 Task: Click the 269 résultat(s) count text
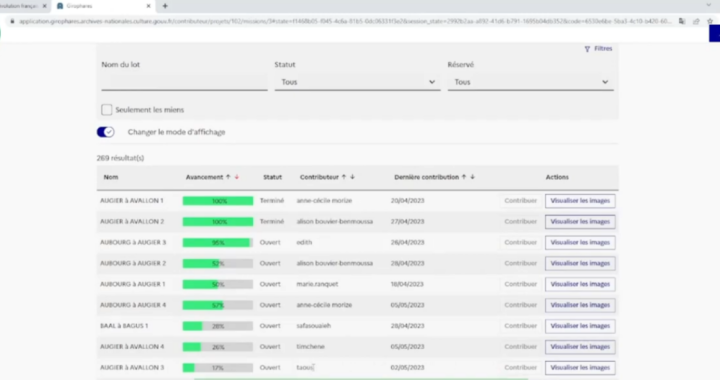120,158
